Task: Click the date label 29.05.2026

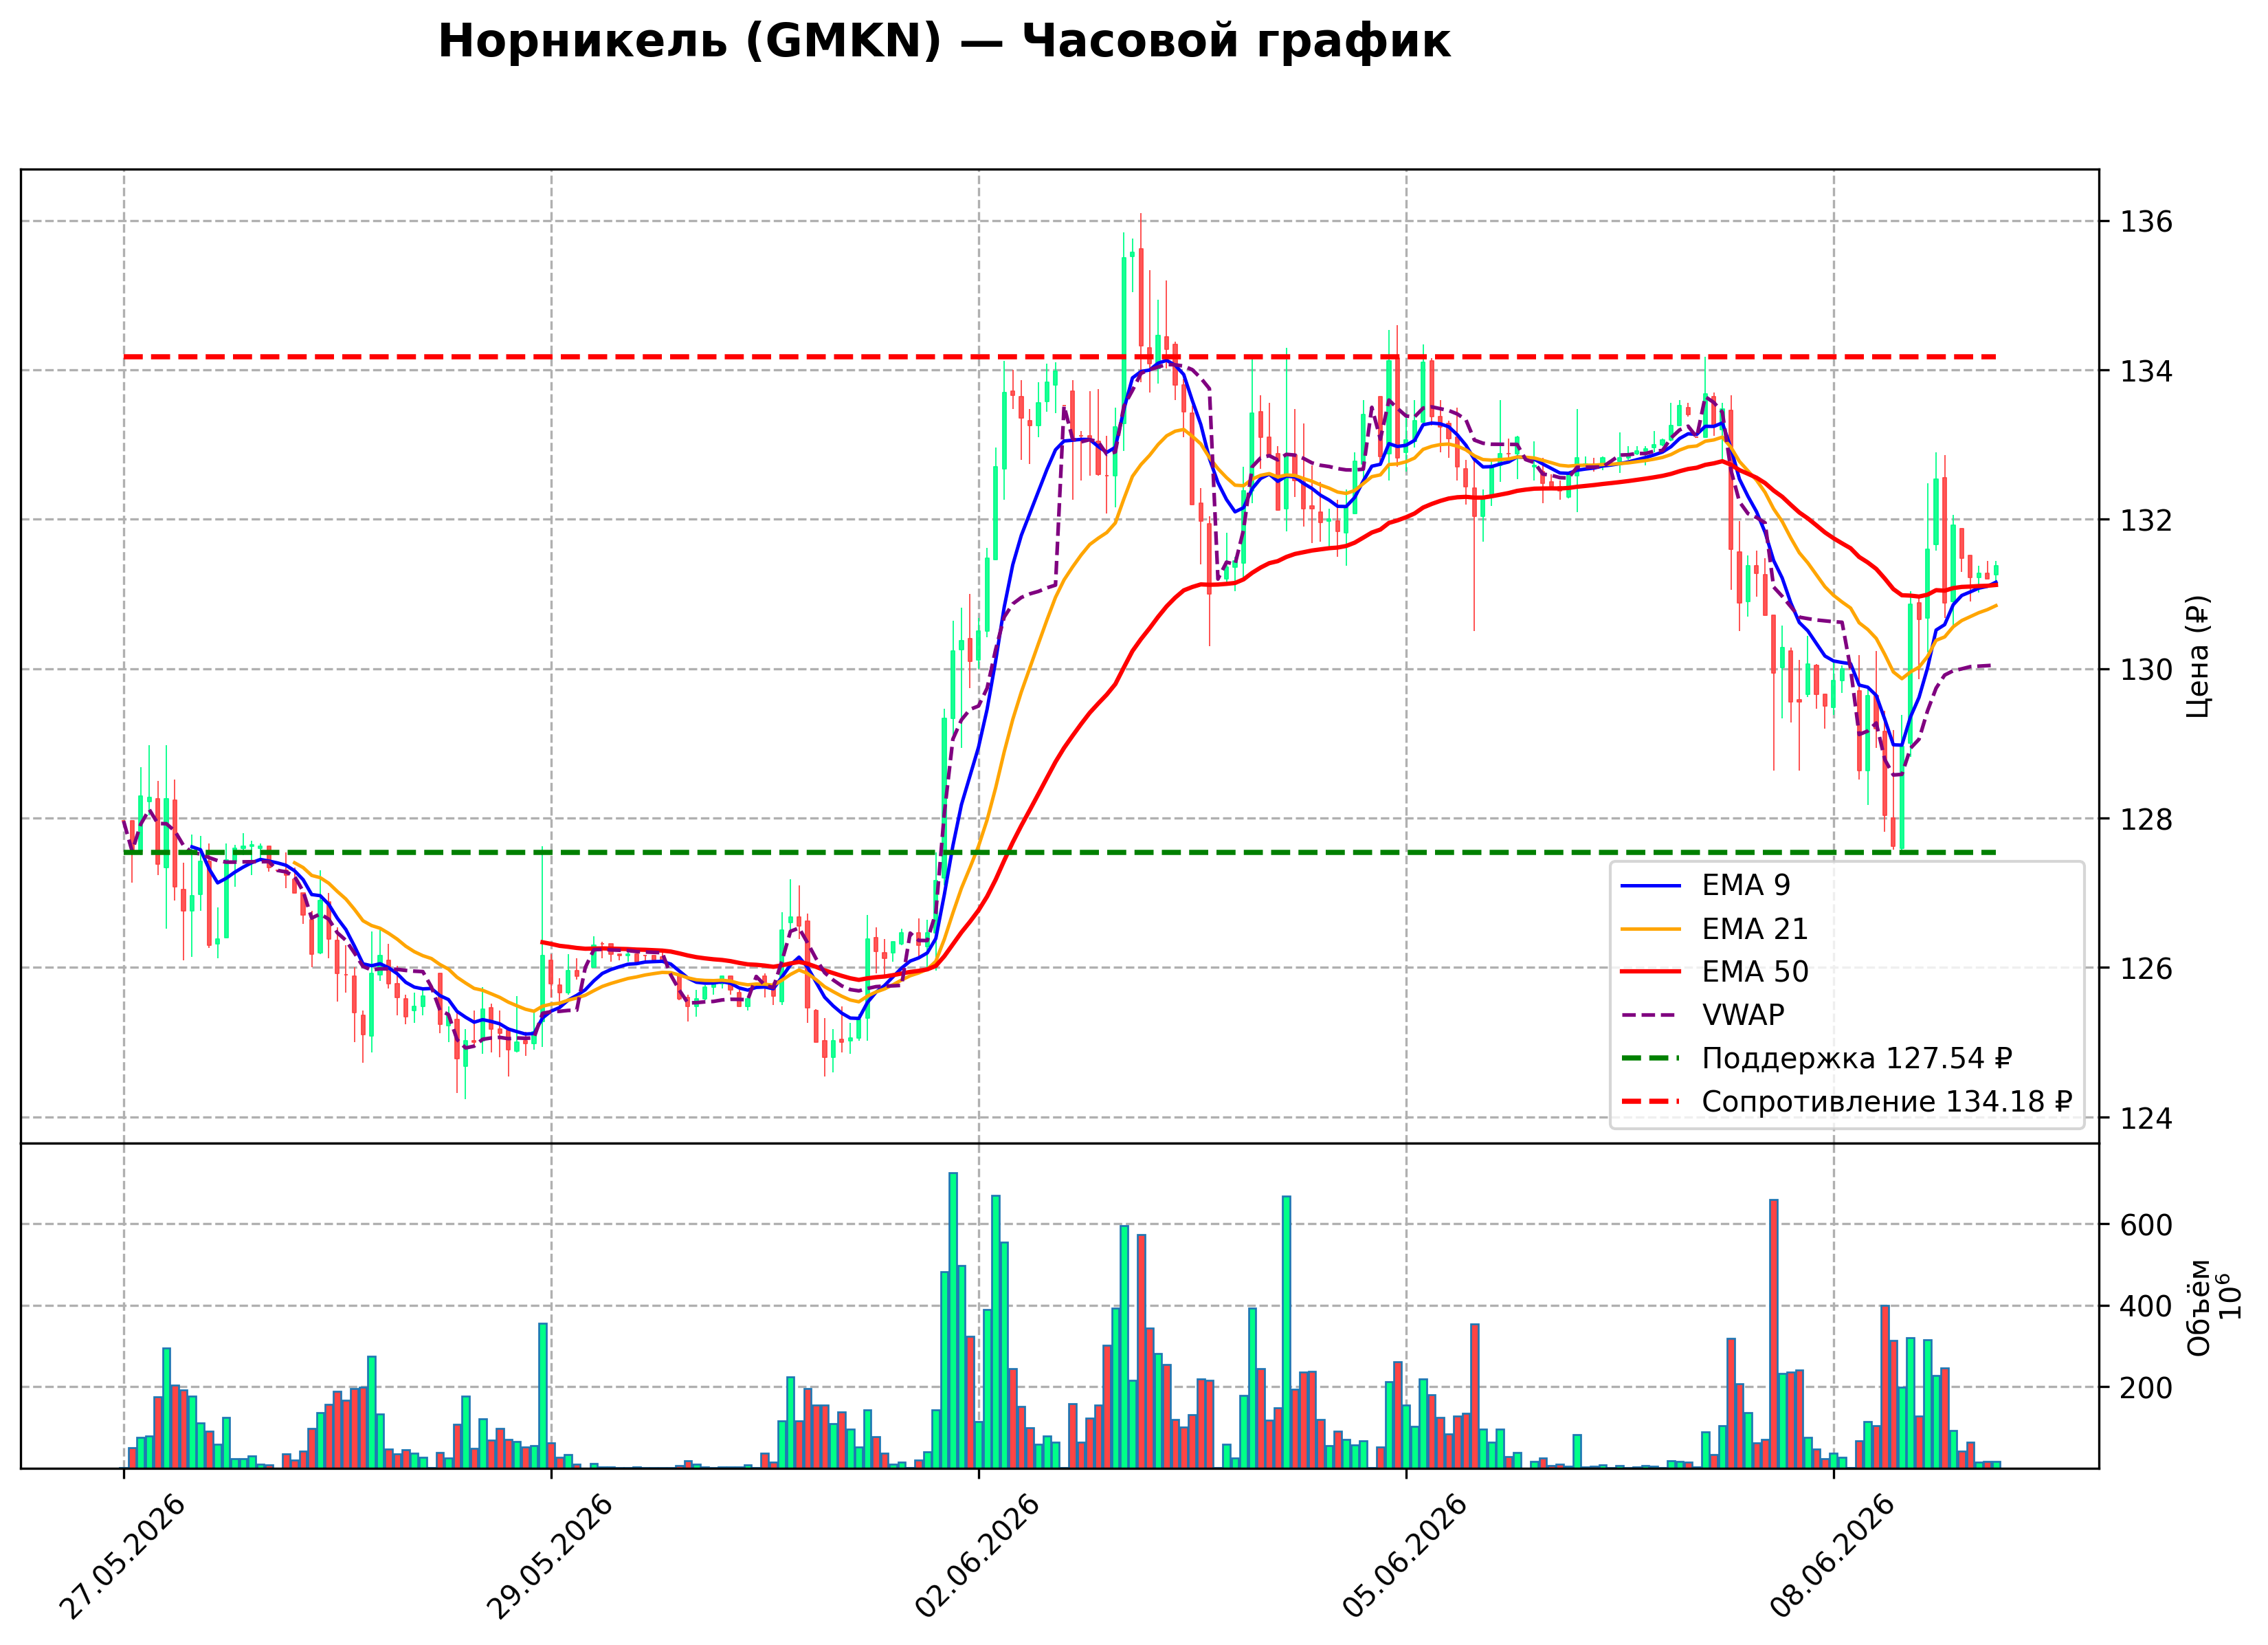Action: tap(549, 1557)
